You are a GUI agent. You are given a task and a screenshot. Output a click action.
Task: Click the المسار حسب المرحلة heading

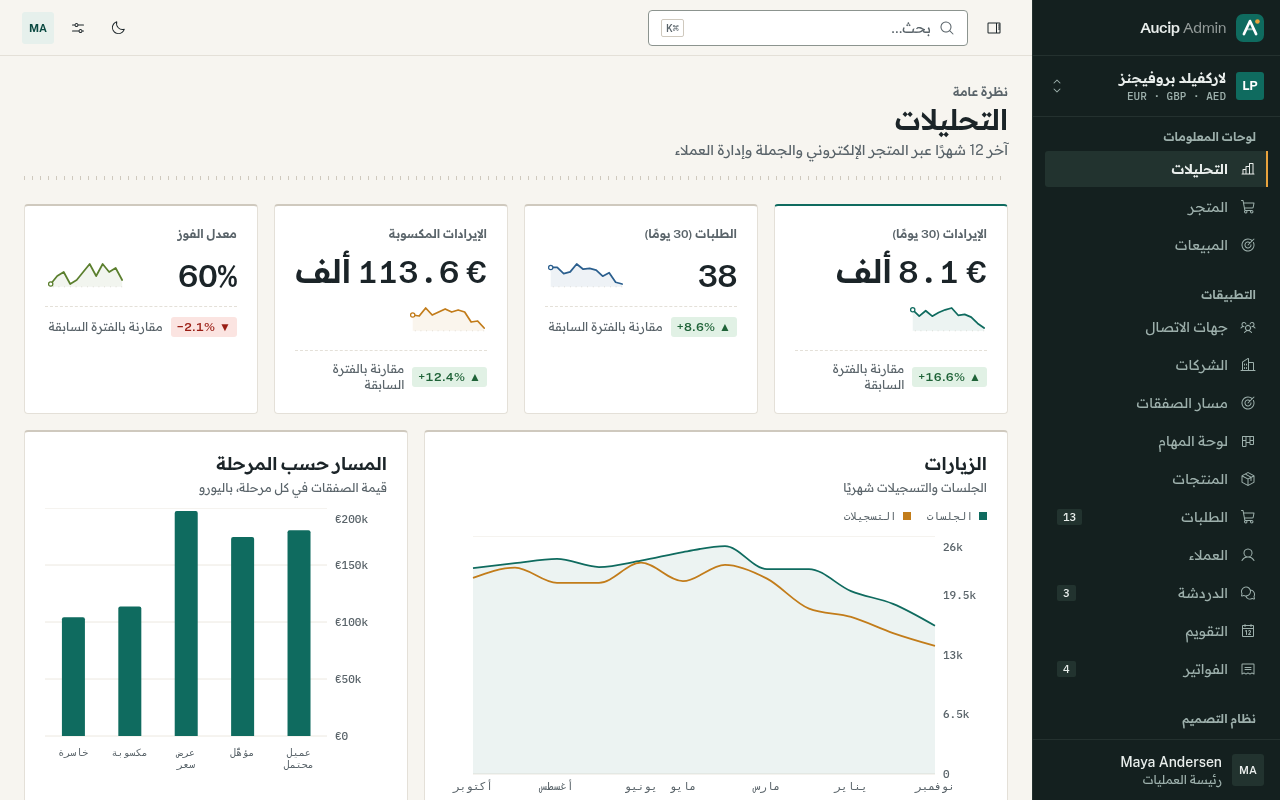(x=301, y=464)
